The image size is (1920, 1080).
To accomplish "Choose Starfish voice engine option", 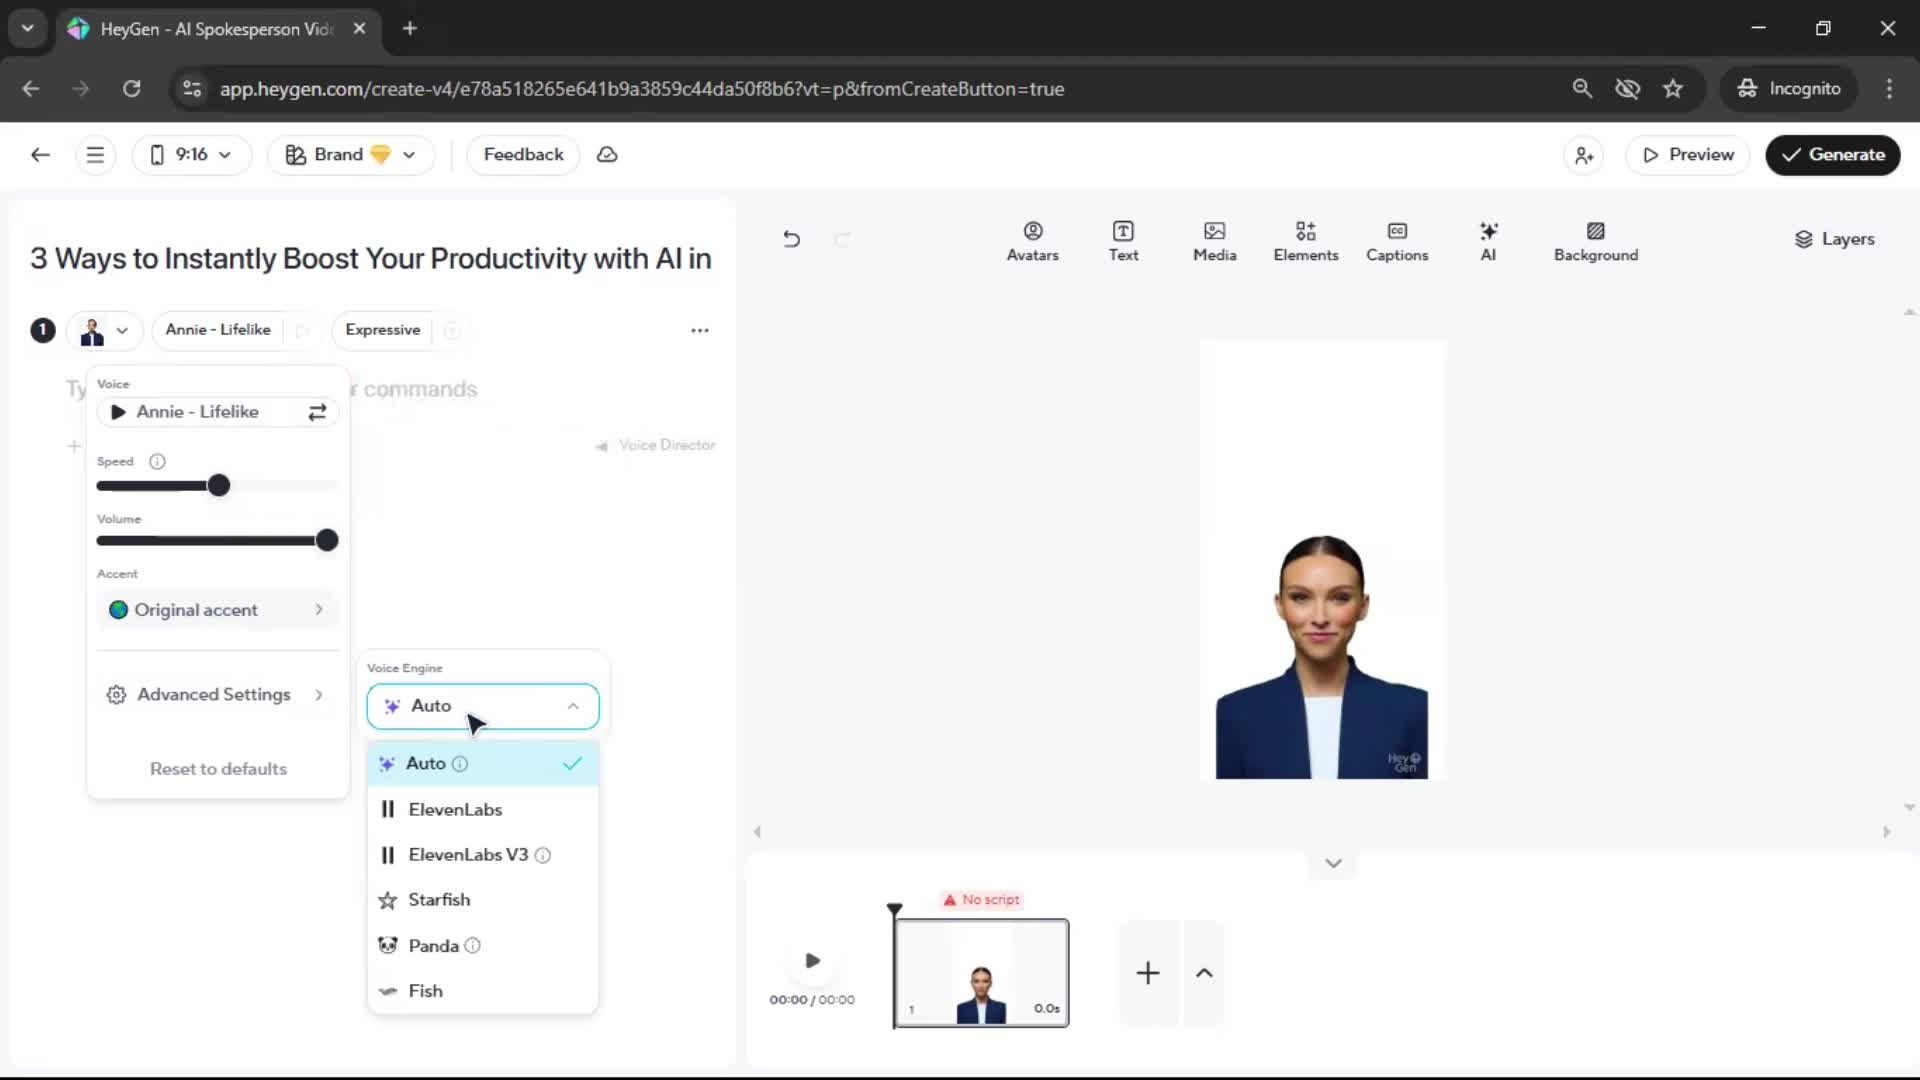I will click(x=439, y=899).
